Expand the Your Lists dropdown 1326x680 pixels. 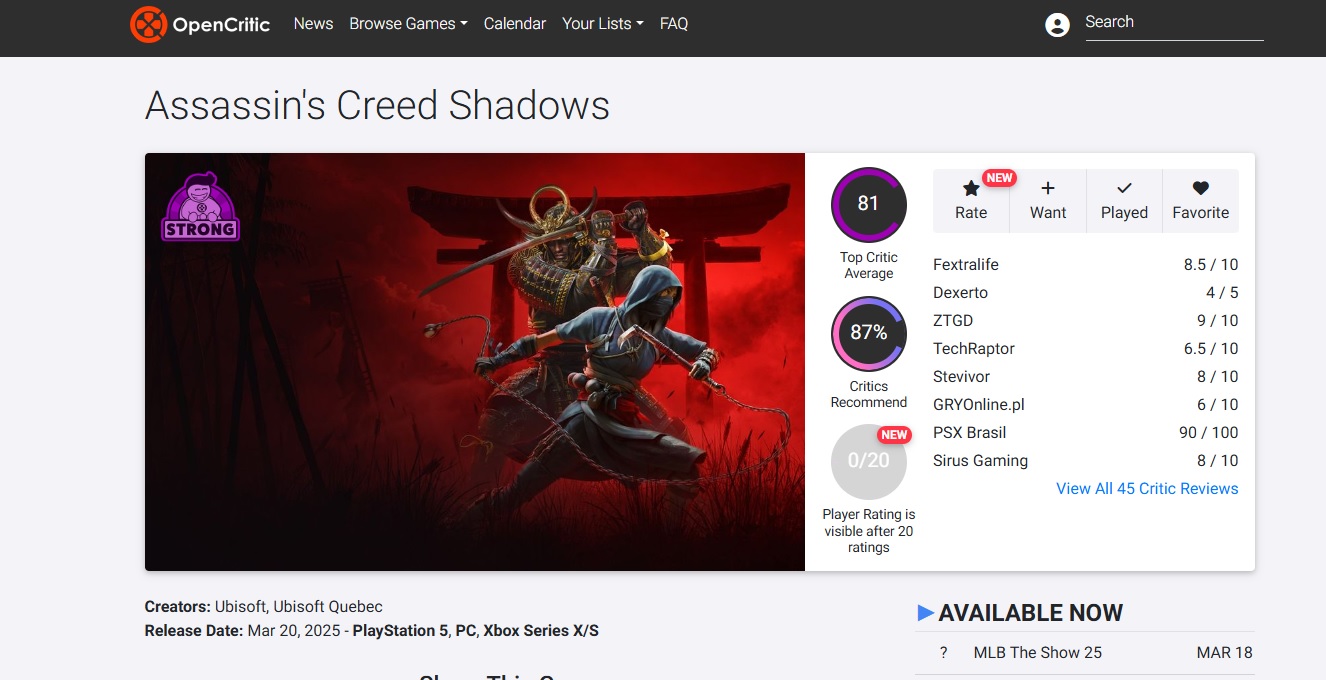[x=602, y=24]
